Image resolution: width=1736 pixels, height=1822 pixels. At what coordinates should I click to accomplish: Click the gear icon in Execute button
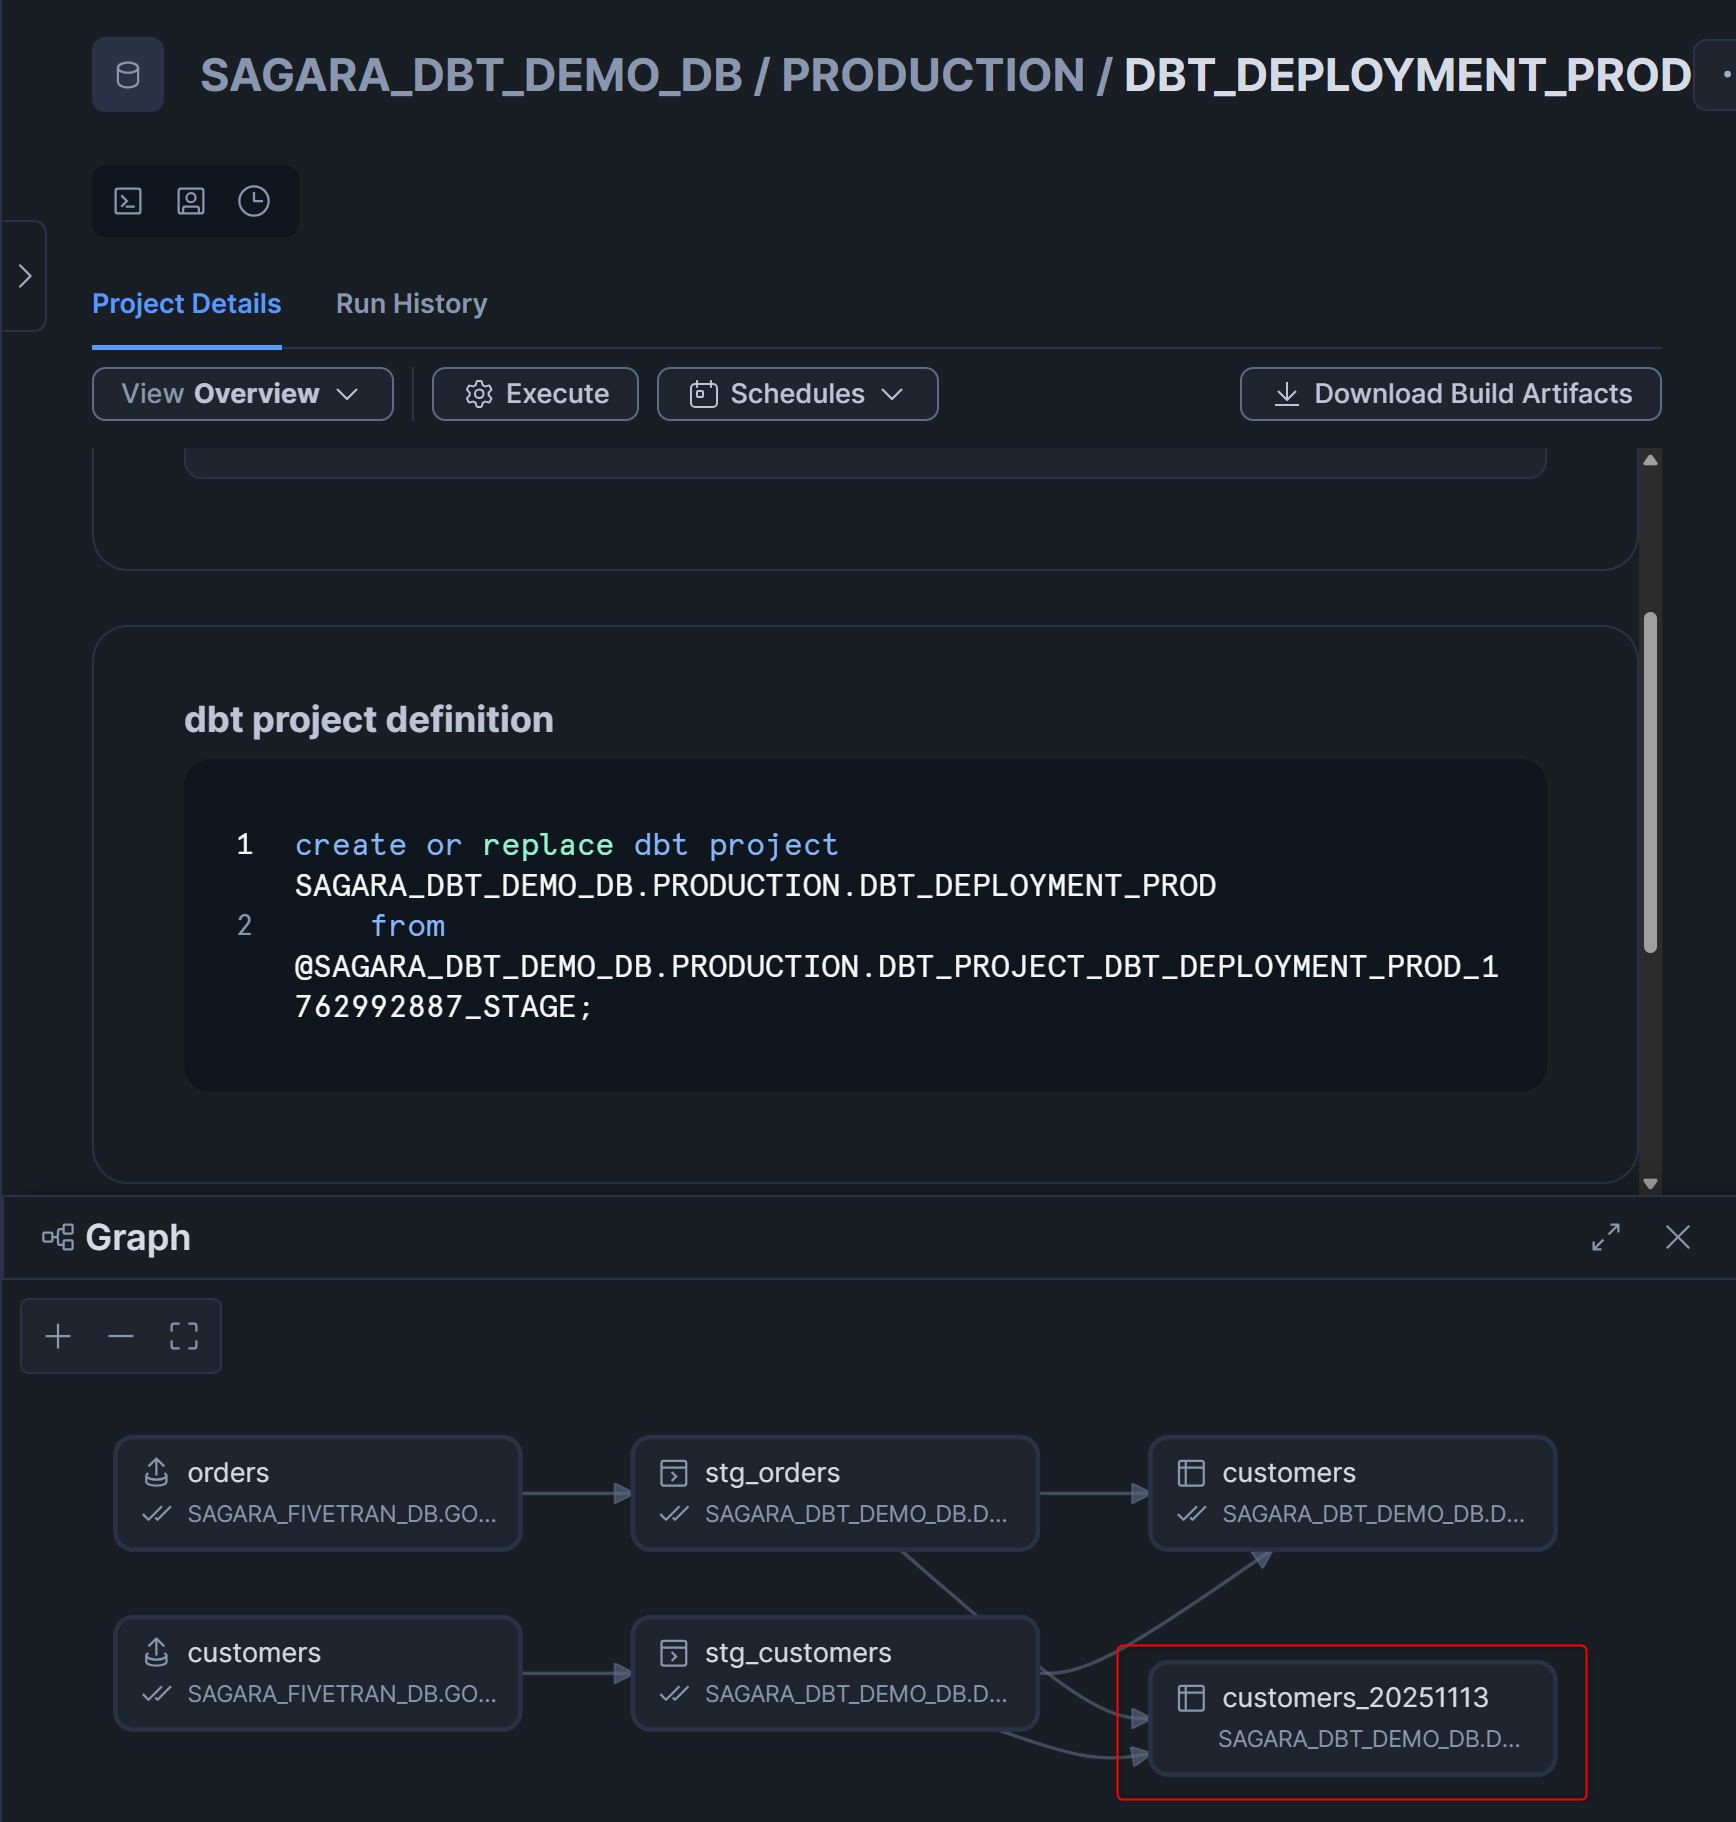pos(479,394)
